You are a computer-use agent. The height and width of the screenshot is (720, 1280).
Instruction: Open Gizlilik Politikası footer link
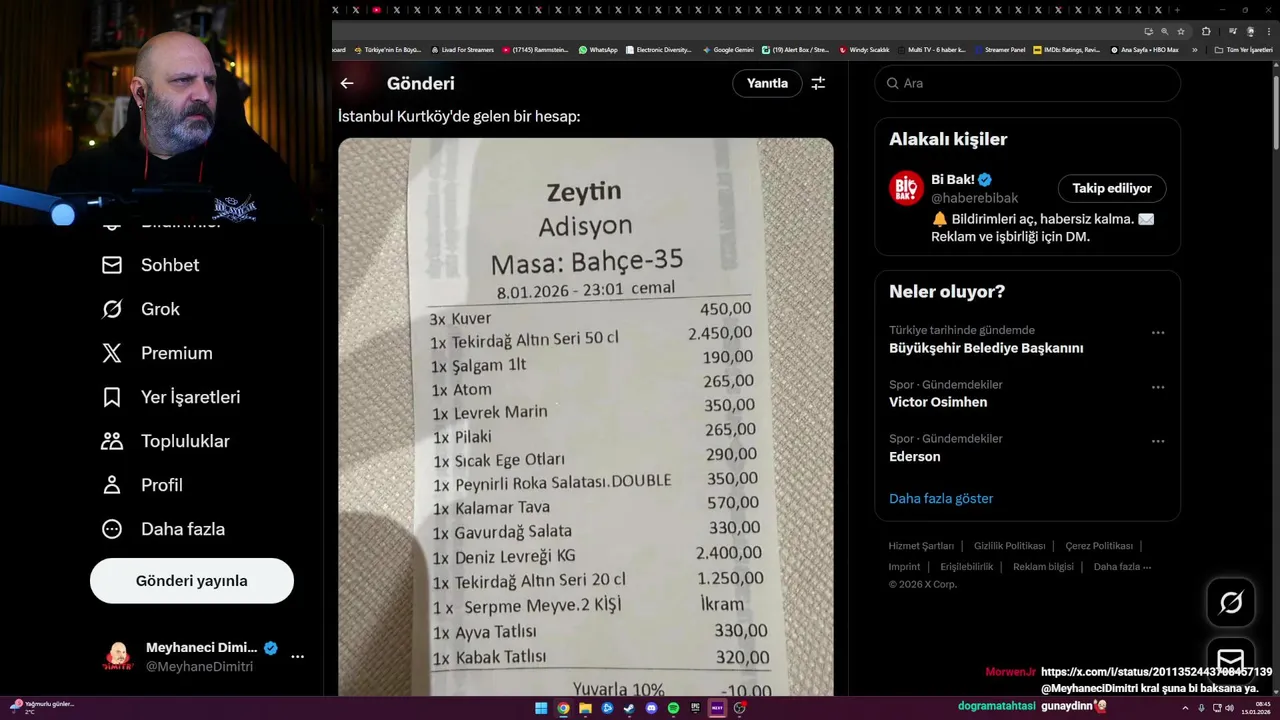(x=1009, y=546)
